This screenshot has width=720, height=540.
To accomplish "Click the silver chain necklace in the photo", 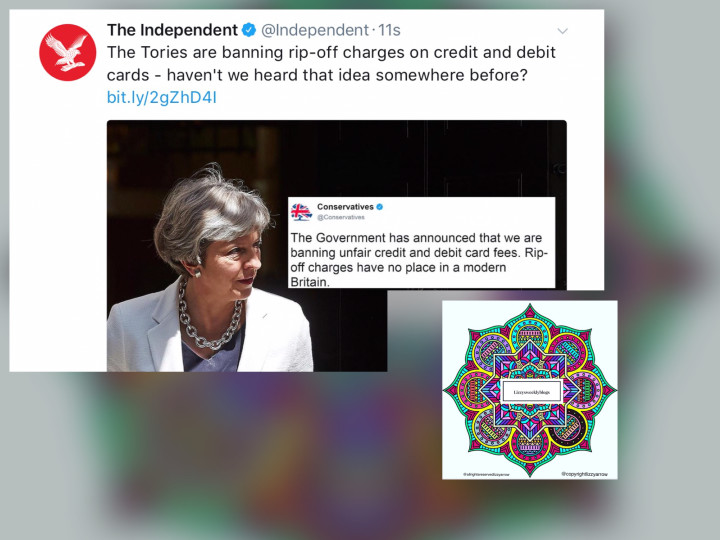I will pyautogui.click(x=209, y=318).
